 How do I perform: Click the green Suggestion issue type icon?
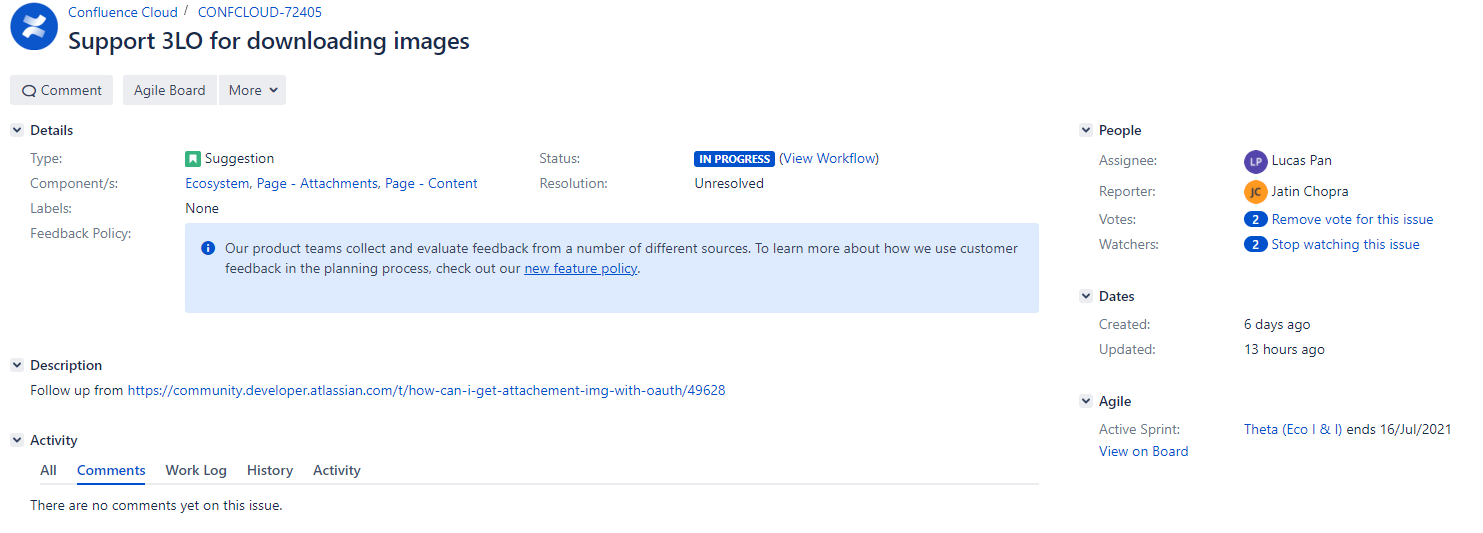[x=193, y=159]
